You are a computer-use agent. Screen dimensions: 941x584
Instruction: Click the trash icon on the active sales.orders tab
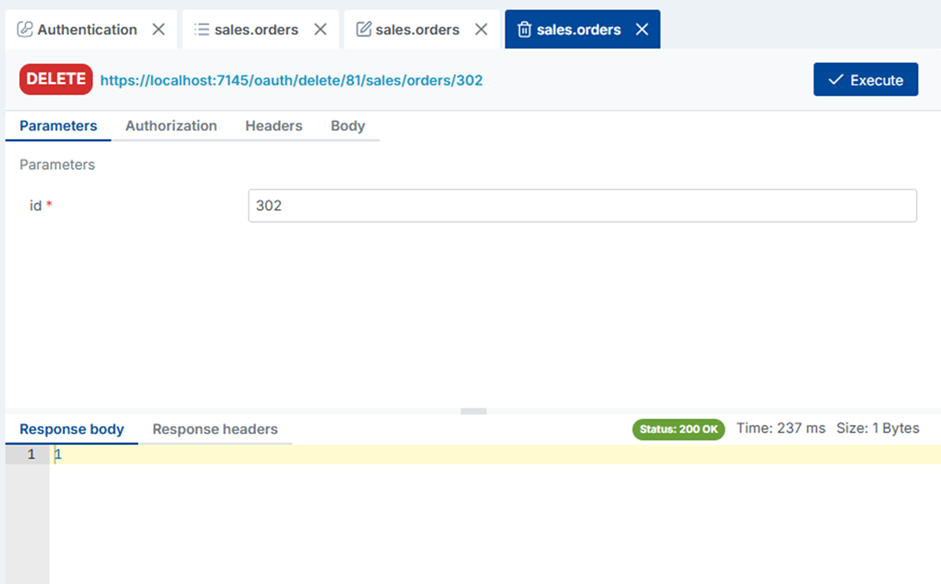tap(524, 29)
